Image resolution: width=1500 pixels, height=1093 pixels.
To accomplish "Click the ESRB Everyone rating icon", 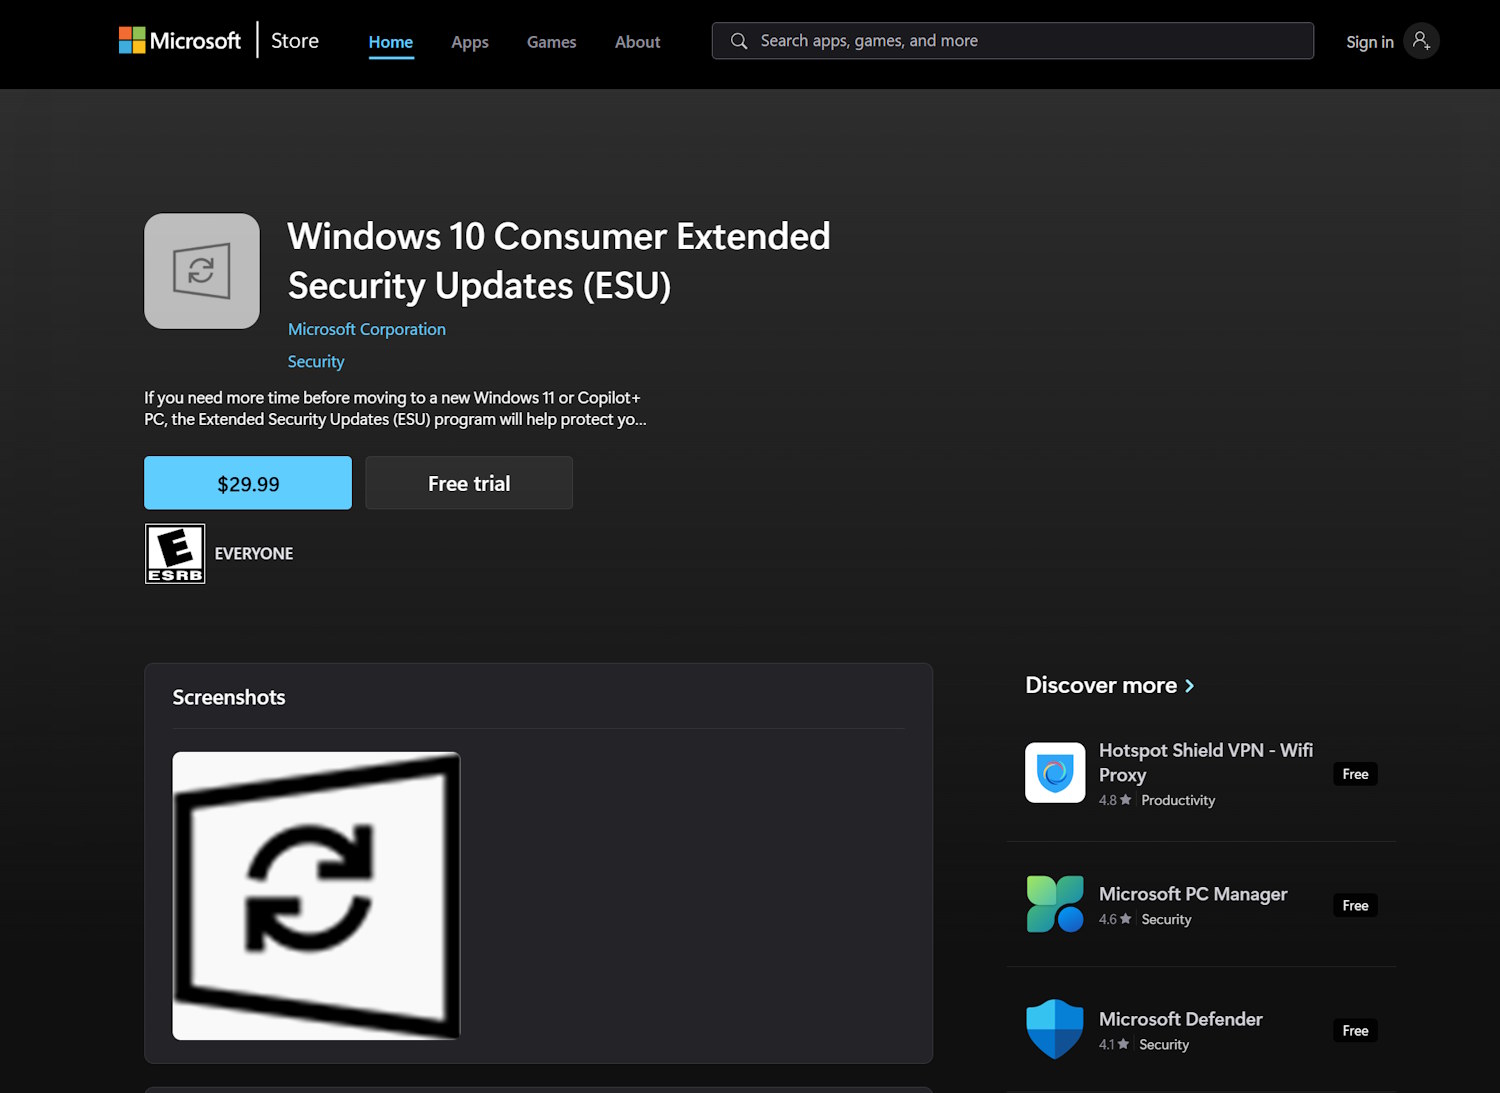I will (x=175, y=553).
